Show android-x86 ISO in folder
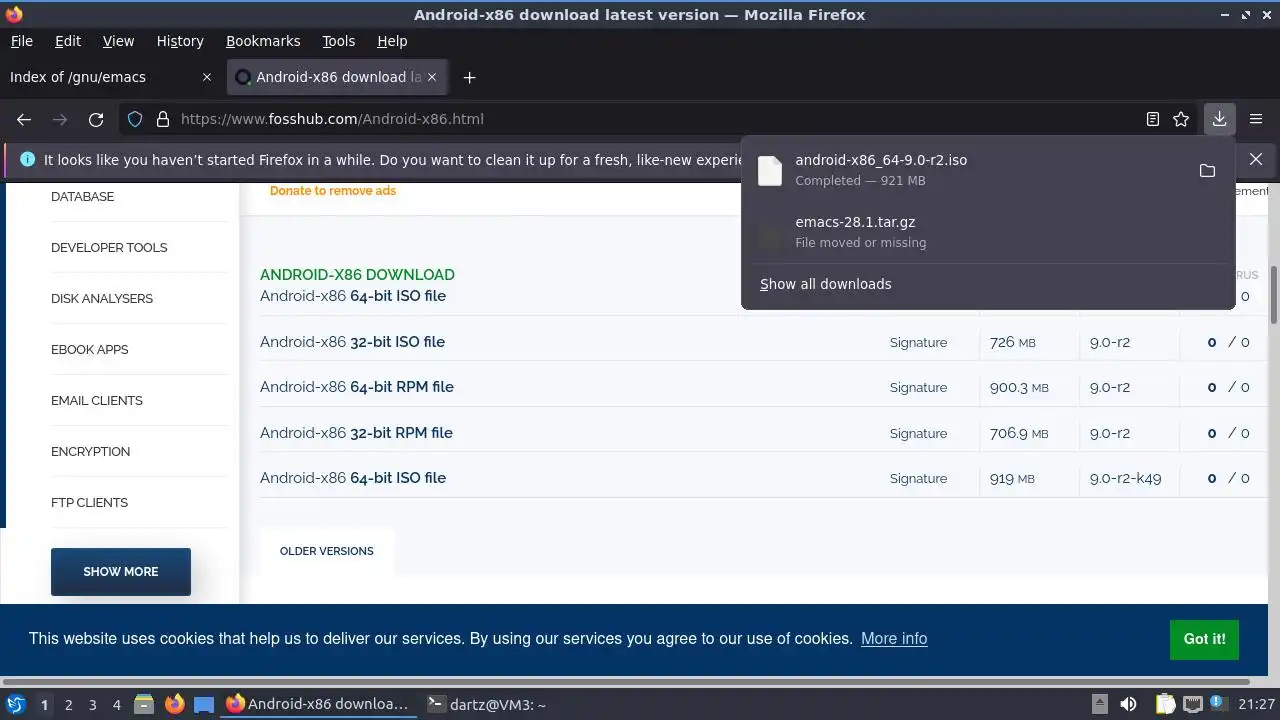The width and height of the screenshot is (1280, 720). click(x=1207, y=171)
